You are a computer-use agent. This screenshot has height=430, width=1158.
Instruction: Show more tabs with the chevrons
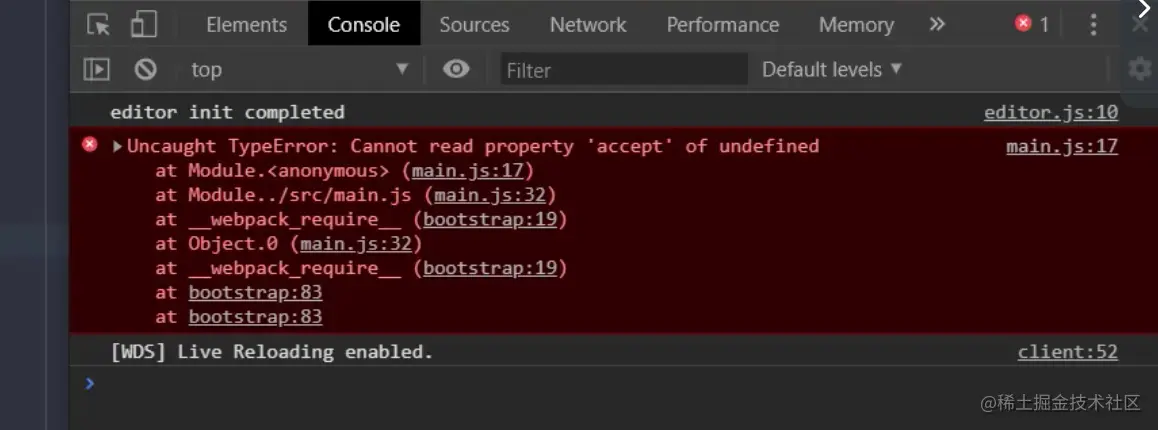(x=937, y=24)
